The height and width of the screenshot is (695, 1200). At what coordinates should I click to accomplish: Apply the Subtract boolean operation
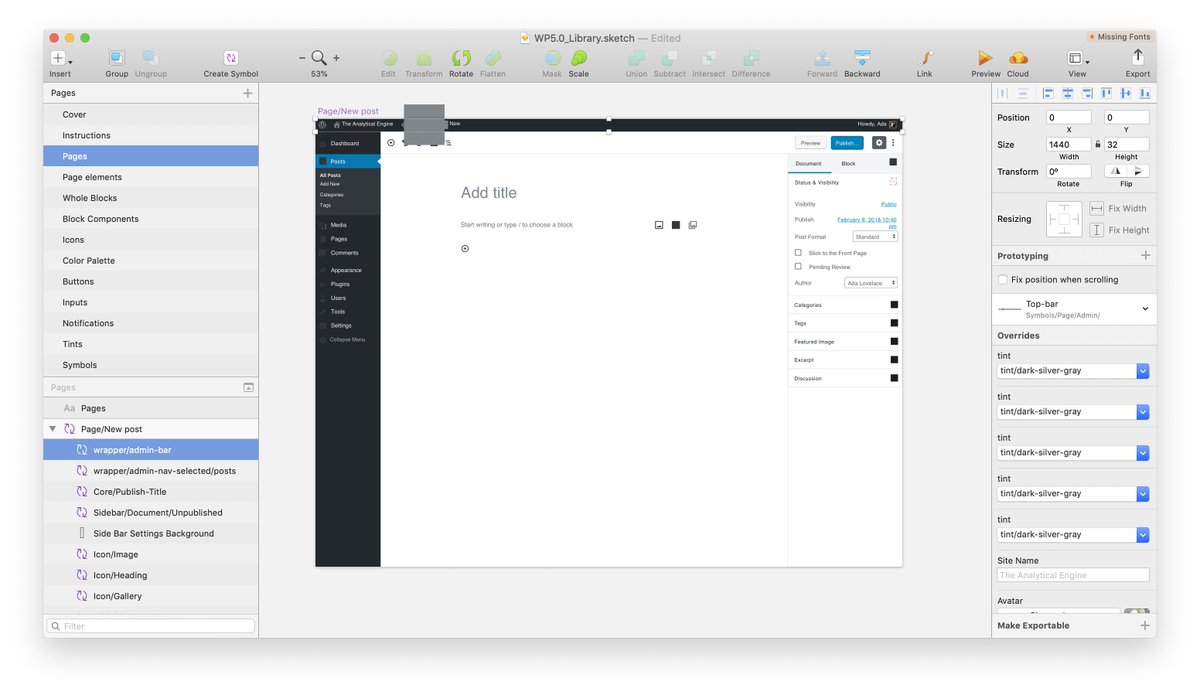pos(670,60)
